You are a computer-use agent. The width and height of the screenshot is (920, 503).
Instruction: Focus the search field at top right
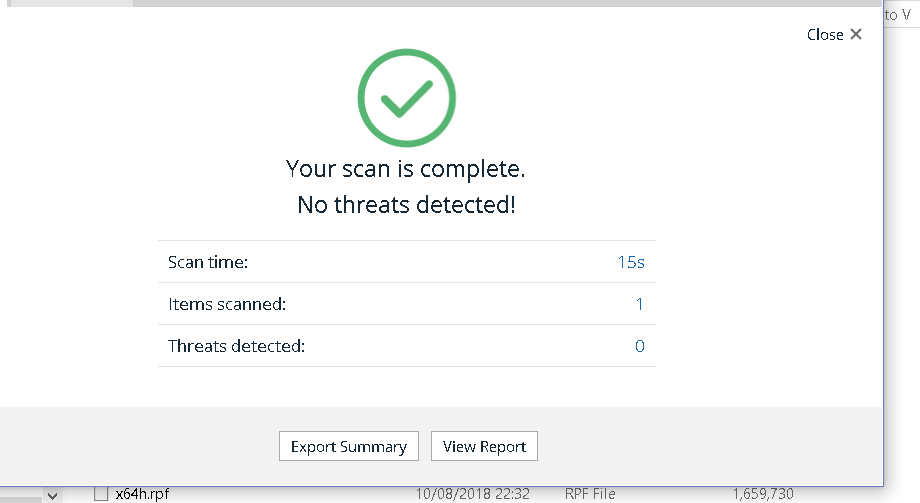pos(900,15)
